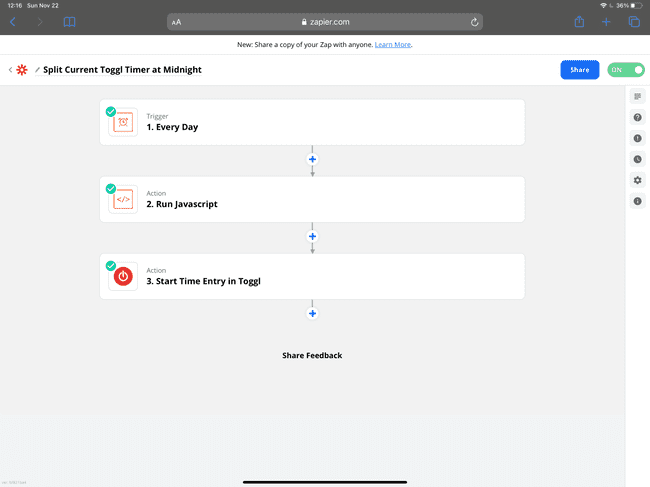Add step after Run Javascript
This screenshot has height=487, width=650.
click(313, 236)
